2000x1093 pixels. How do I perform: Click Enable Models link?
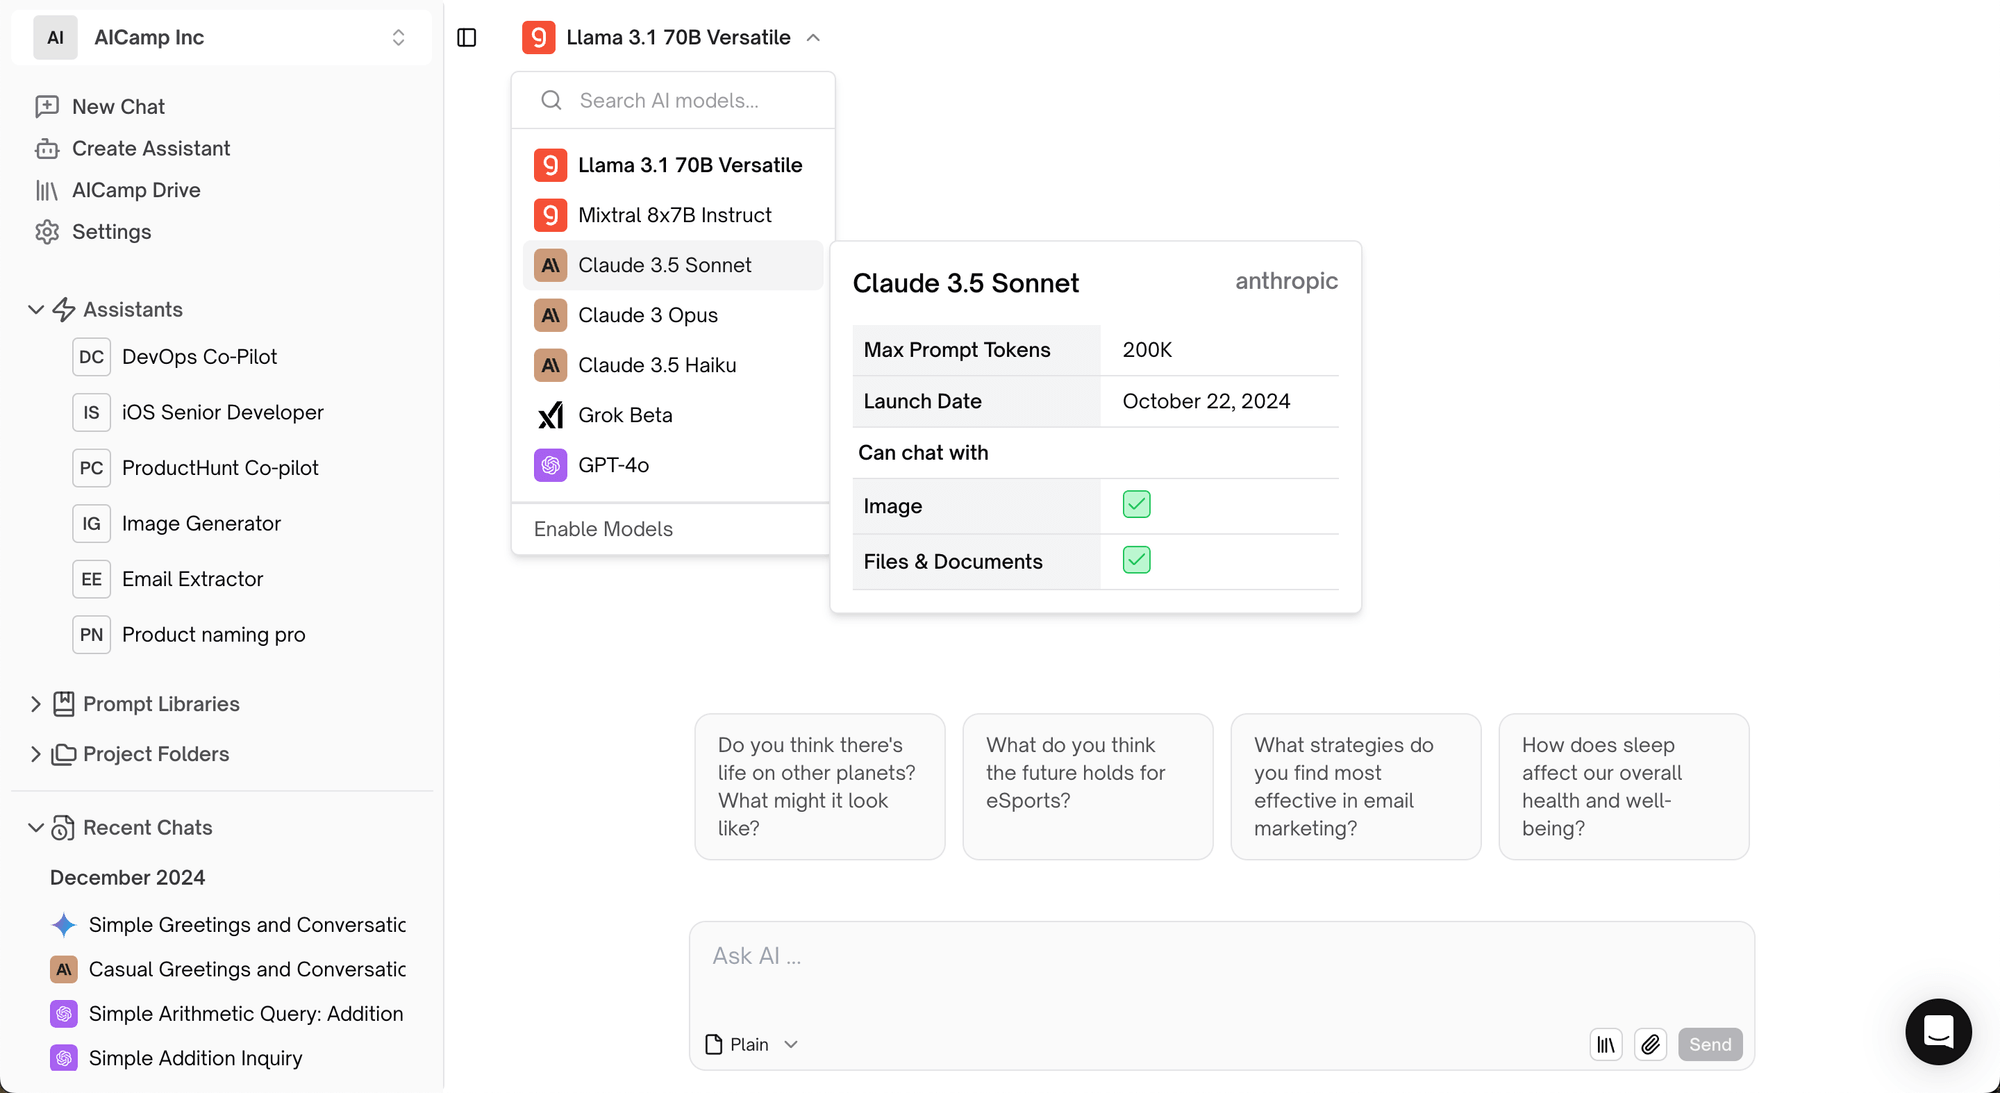[x=603, y=529]
